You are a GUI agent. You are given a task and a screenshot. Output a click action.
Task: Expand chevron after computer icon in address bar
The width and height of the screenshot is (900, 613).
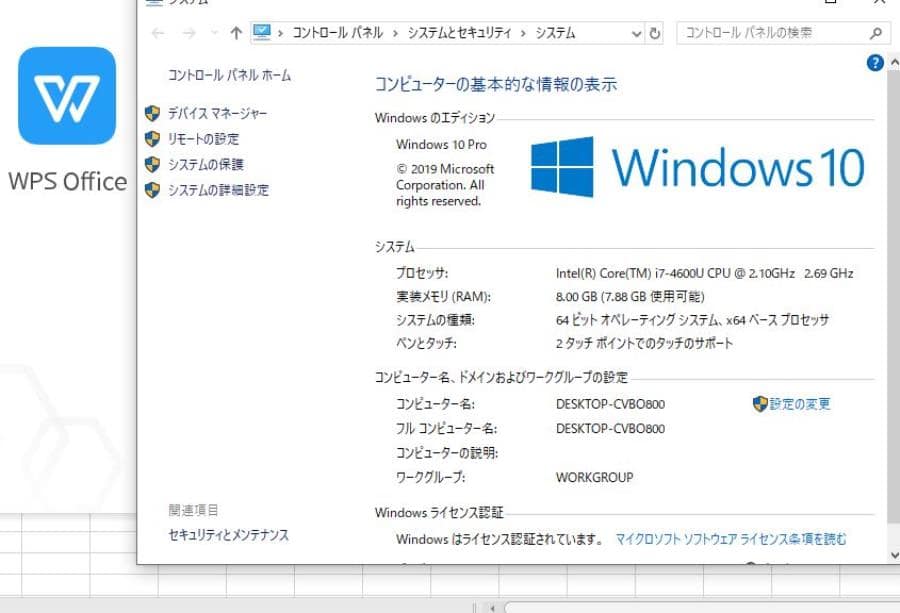click(280, 33)
